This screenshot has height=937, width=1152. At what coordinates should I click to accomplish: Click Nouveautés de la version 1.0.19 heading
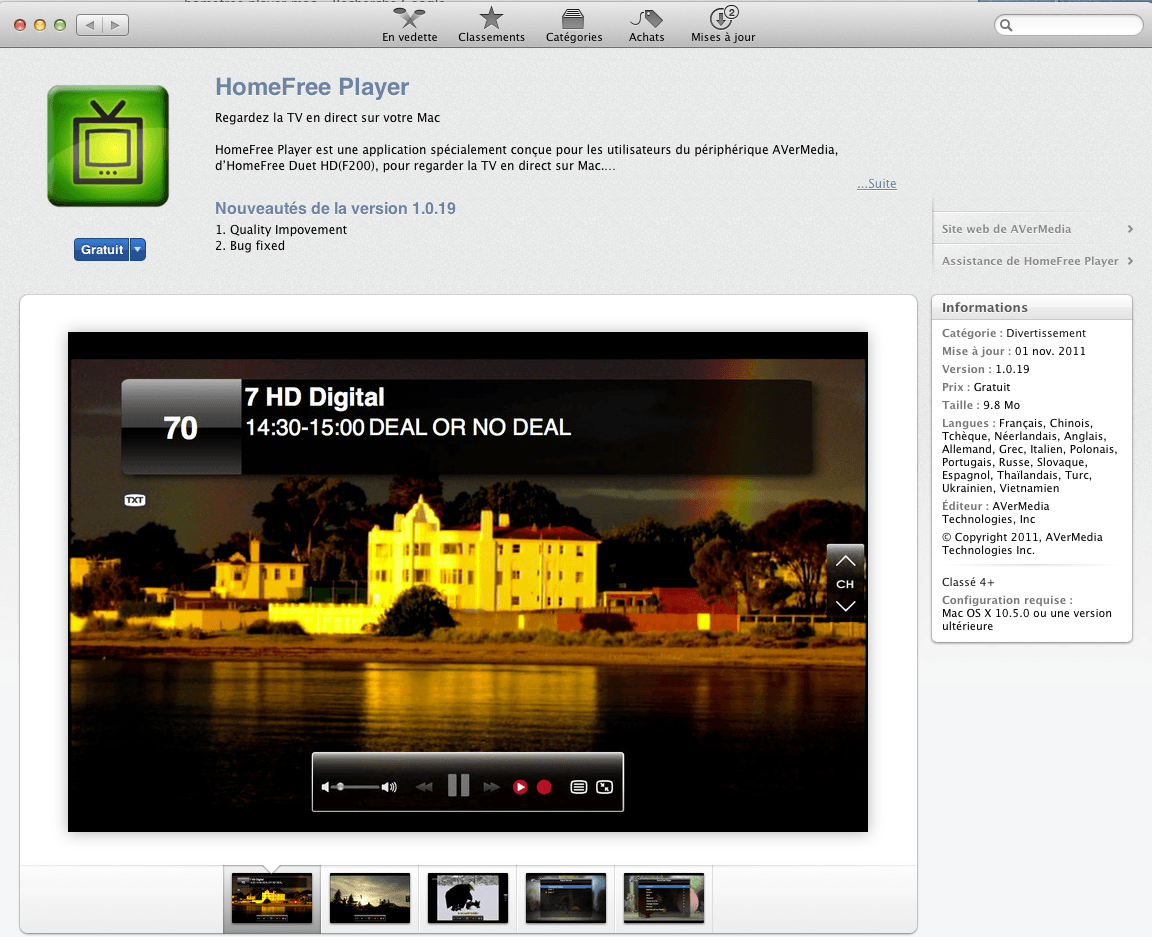click(335, 209)
